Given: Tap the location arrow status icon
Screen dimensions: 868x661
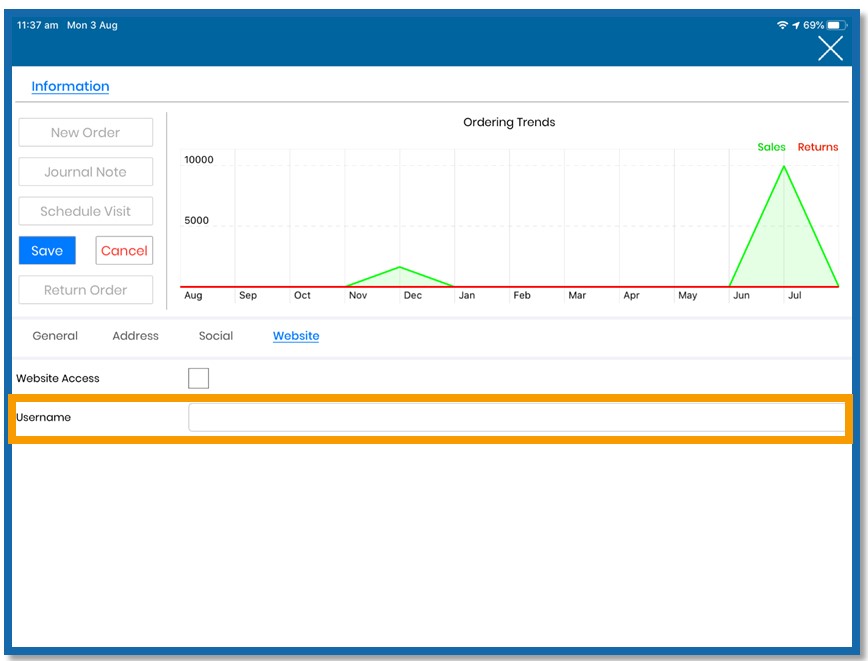Looking at the screenshot, I should tap(796, 25).
